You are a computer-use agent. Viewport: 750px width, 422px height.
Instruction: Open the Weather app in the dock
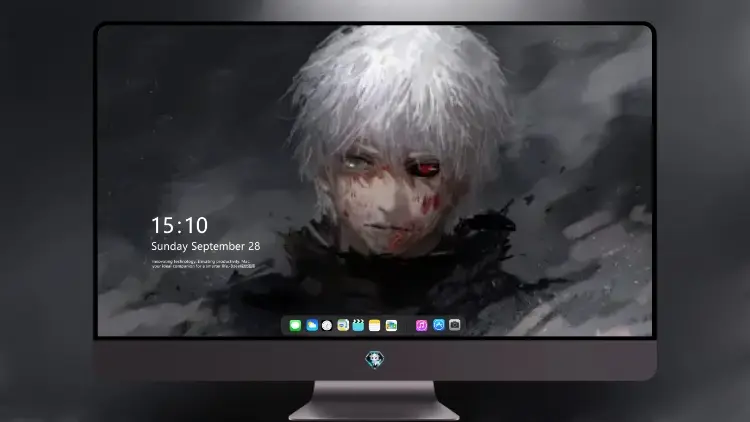pos(311,325)
